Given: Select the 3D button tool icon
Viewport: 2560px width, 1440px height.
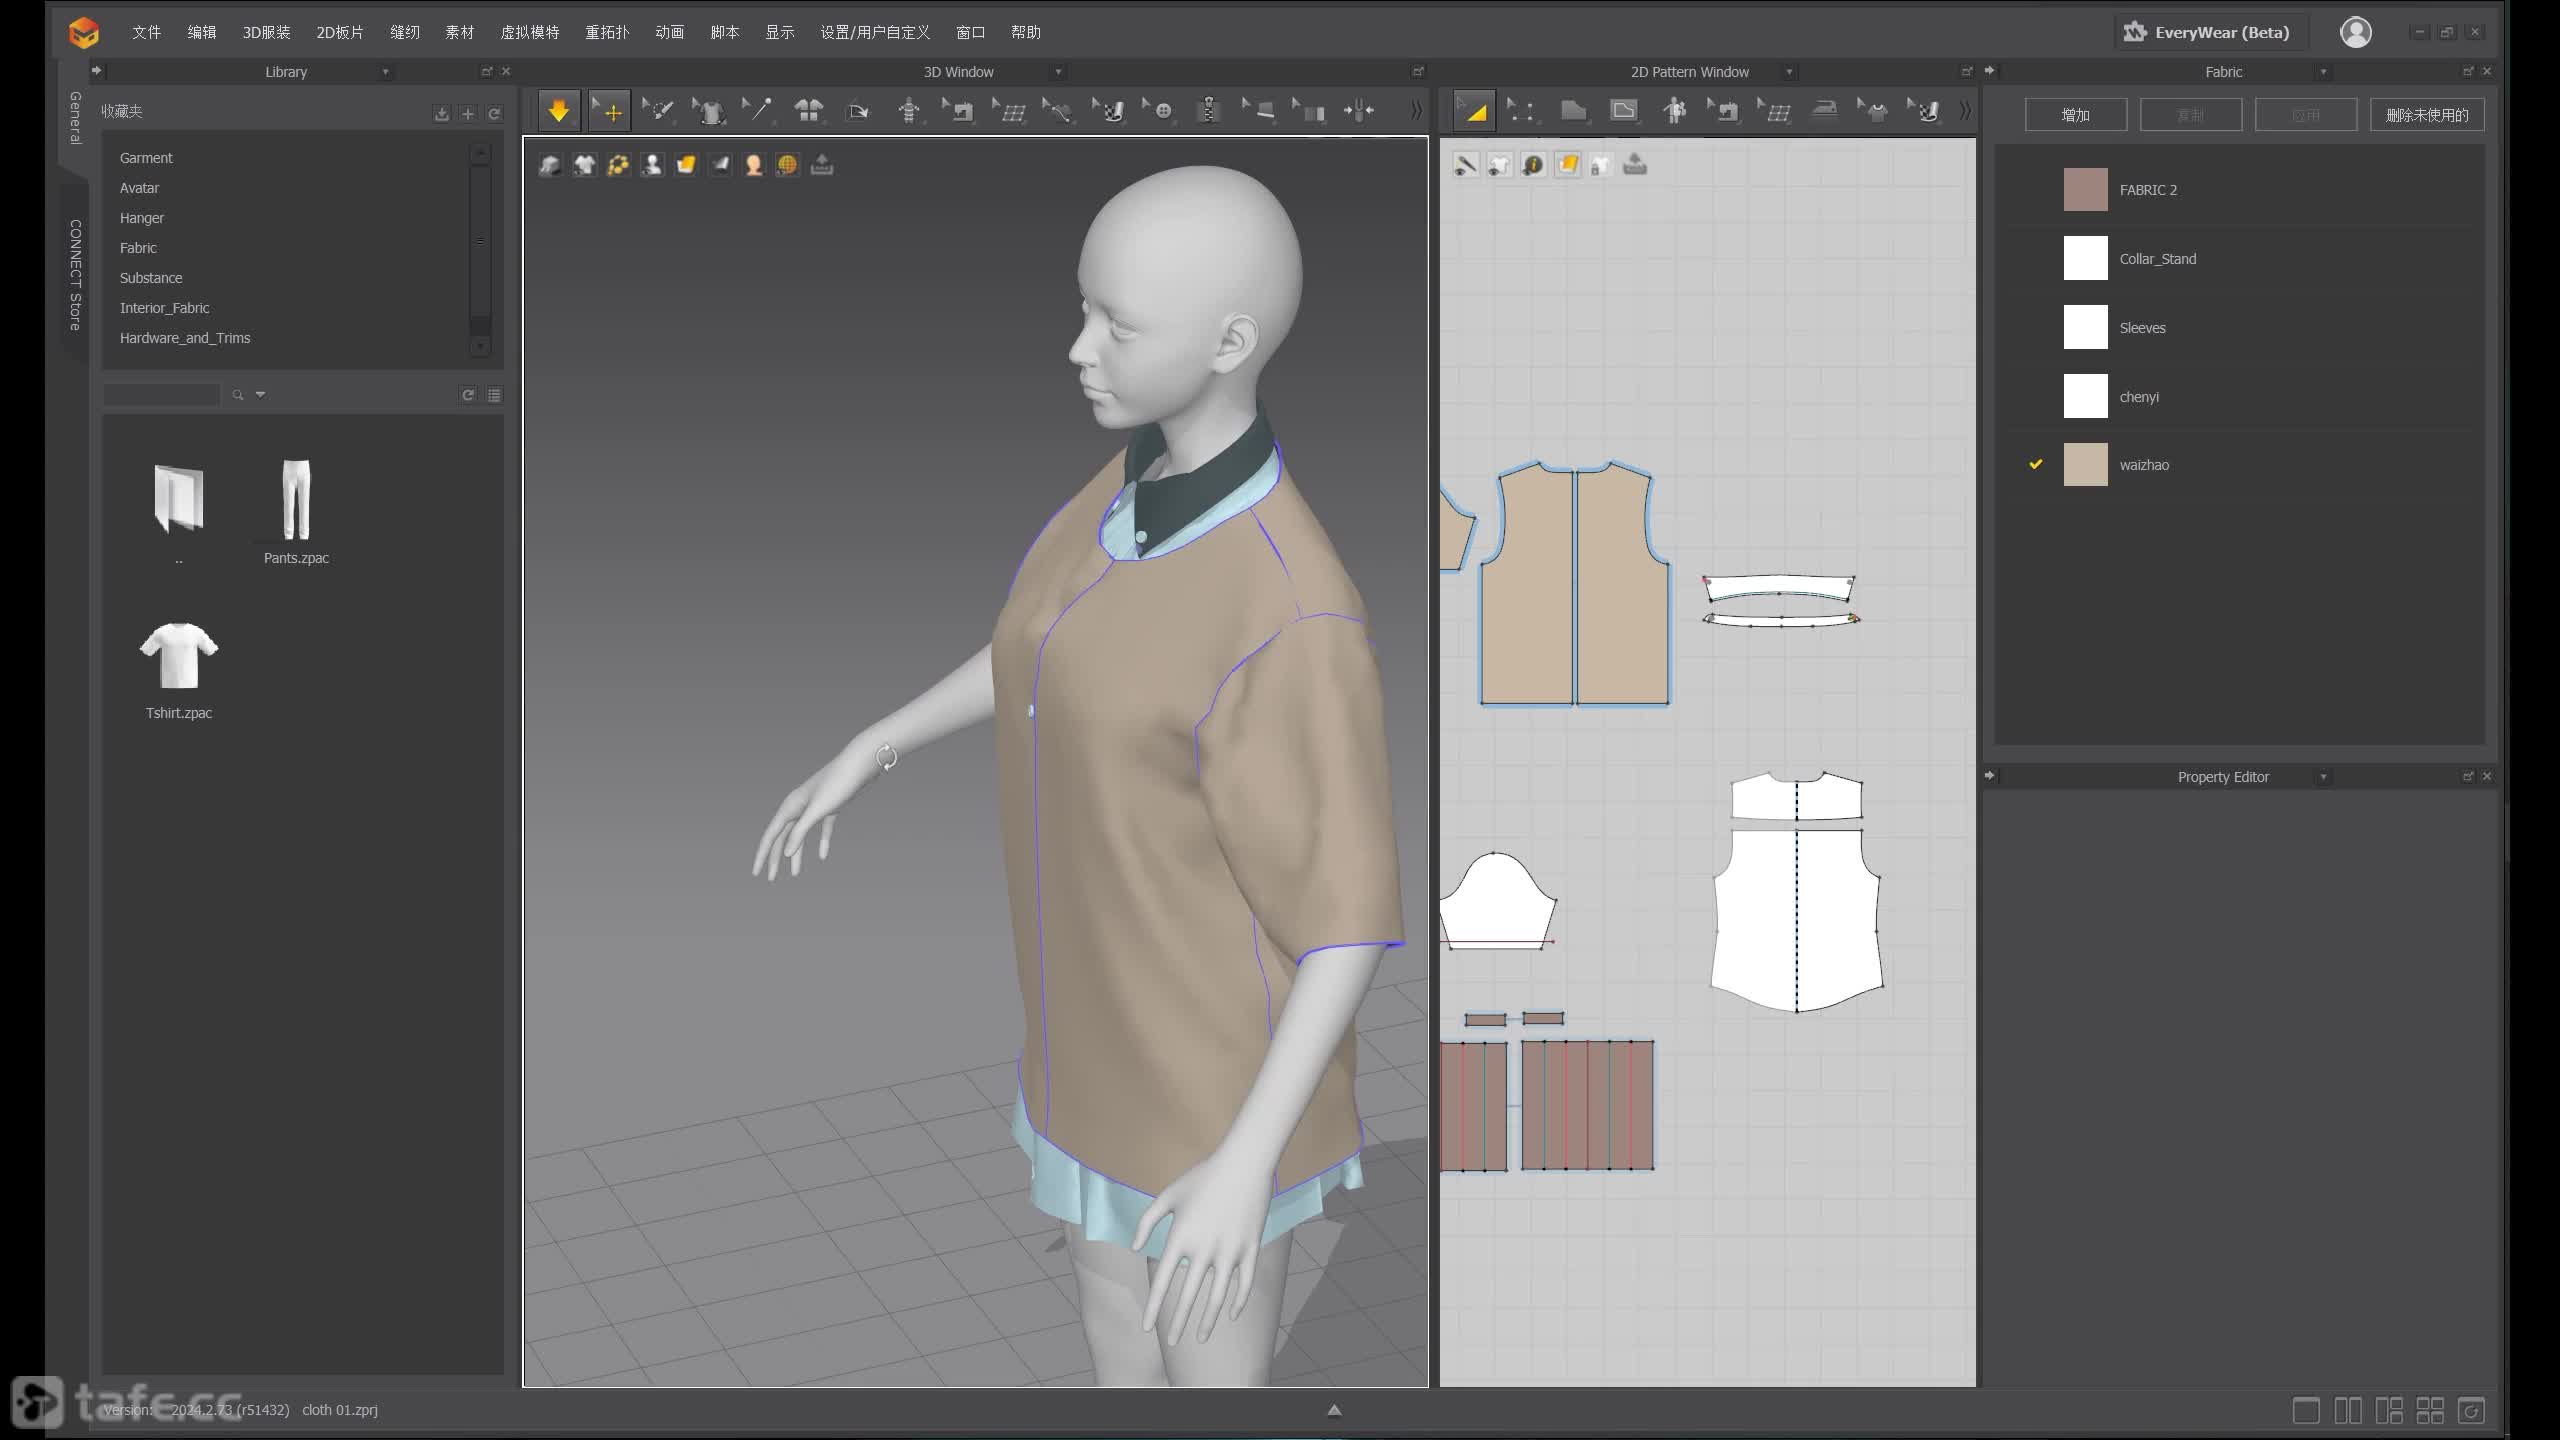Looking at the screenshot, I should pos(1158,111).
